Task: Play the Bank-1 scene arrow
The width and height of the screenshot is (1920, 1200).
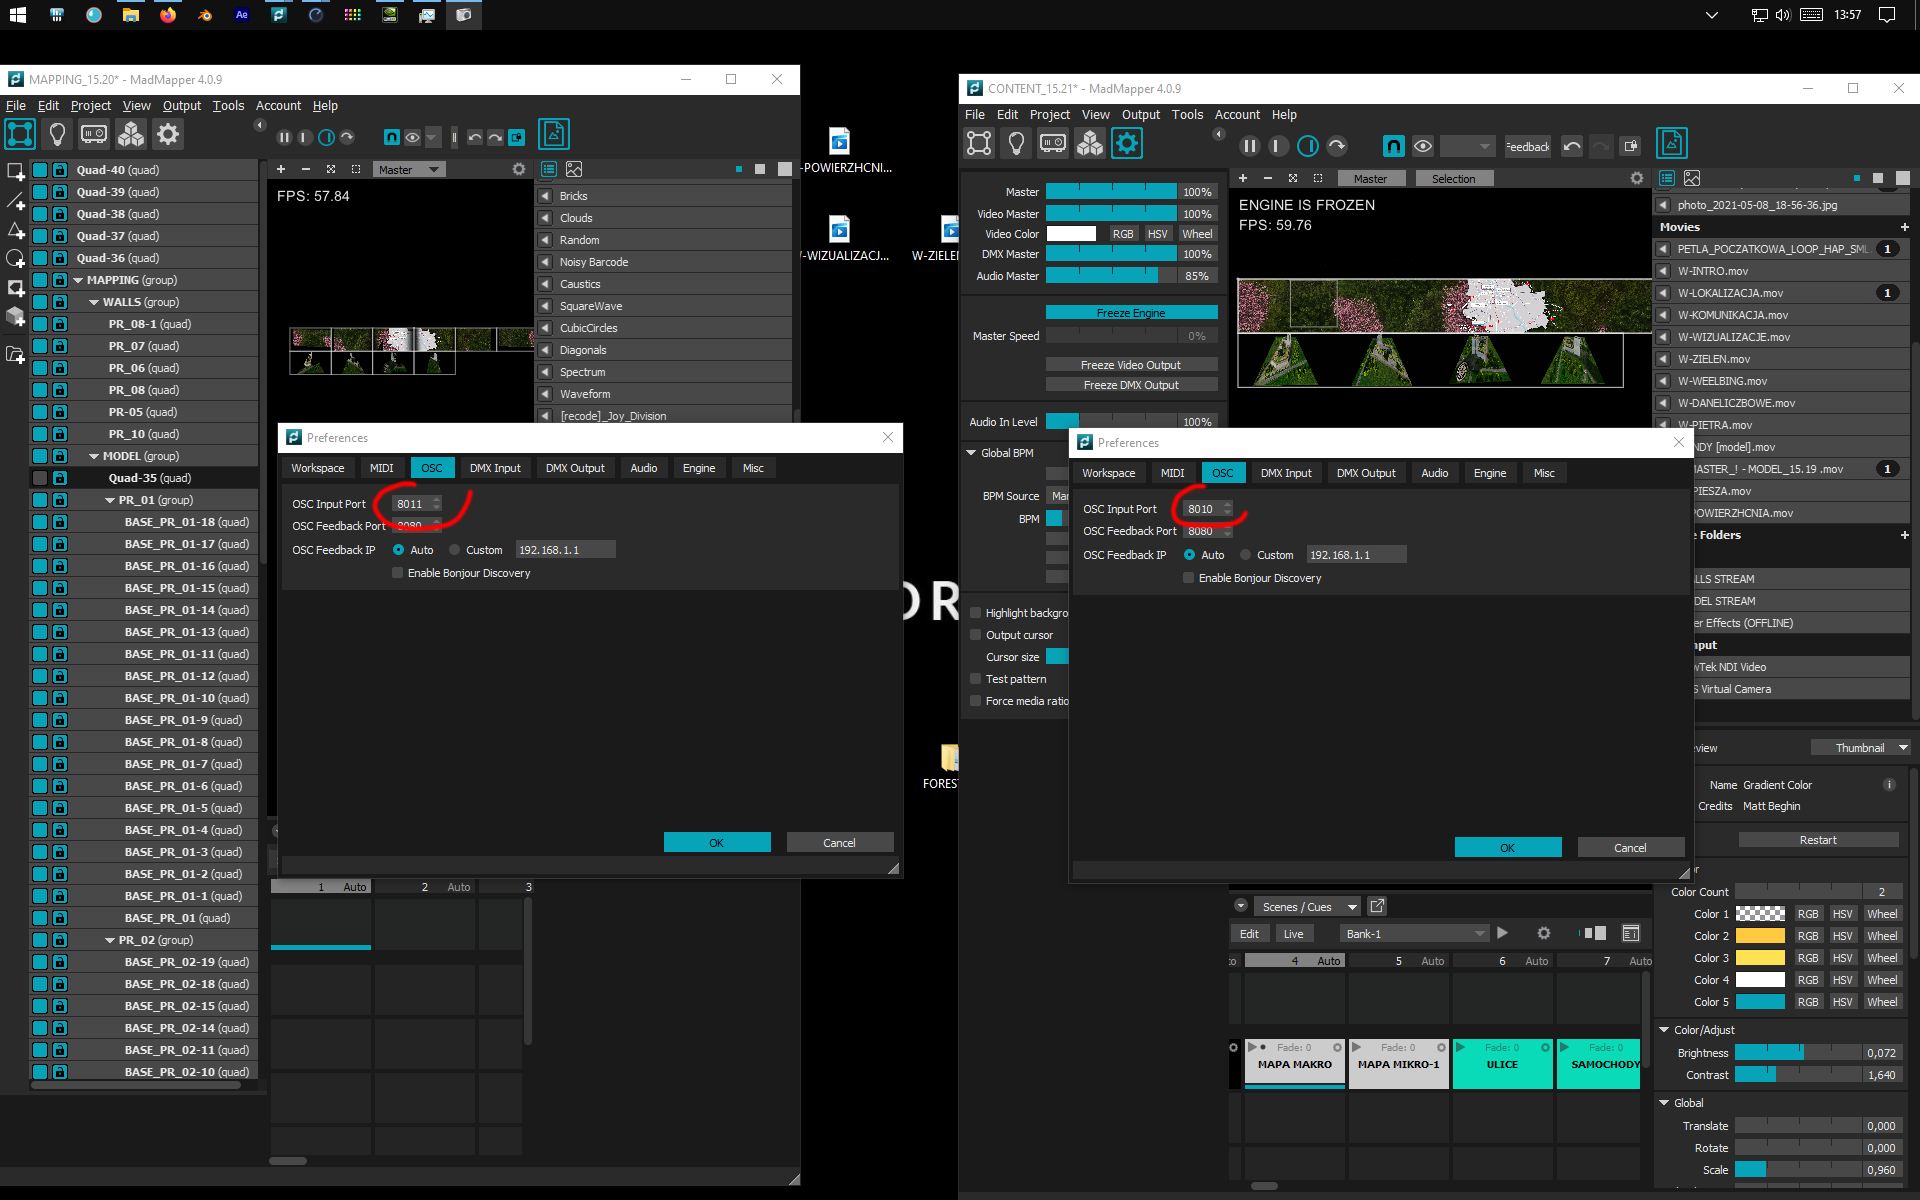Action: coord(1502,933)
